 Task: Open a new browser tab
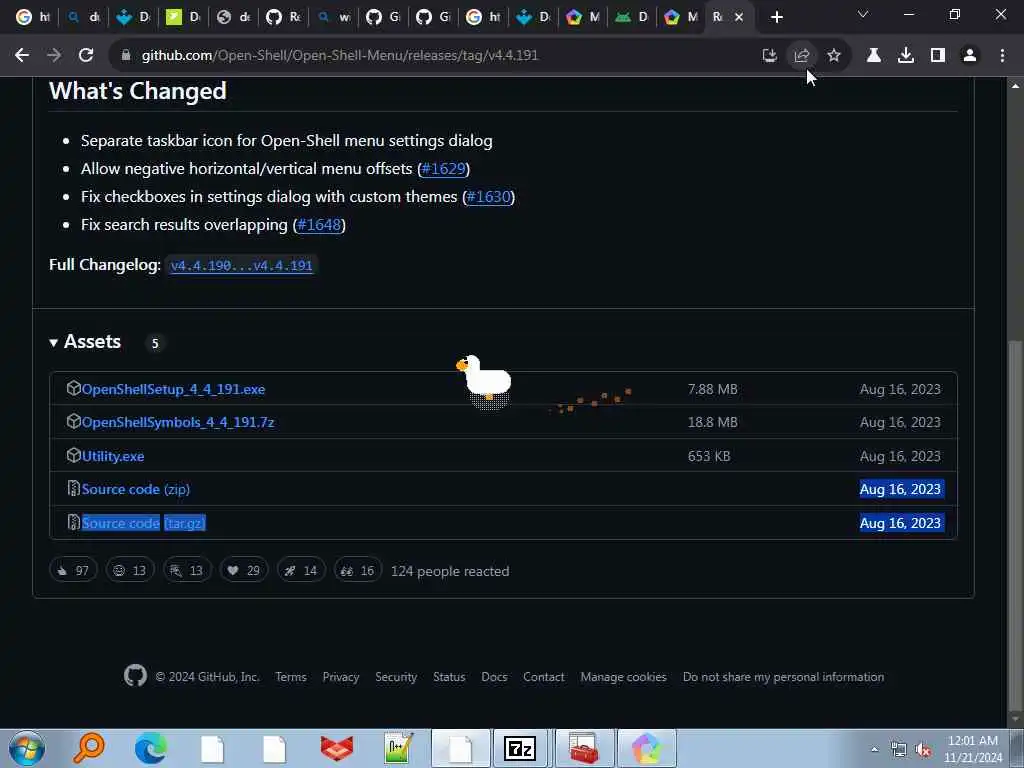point(776,17)
